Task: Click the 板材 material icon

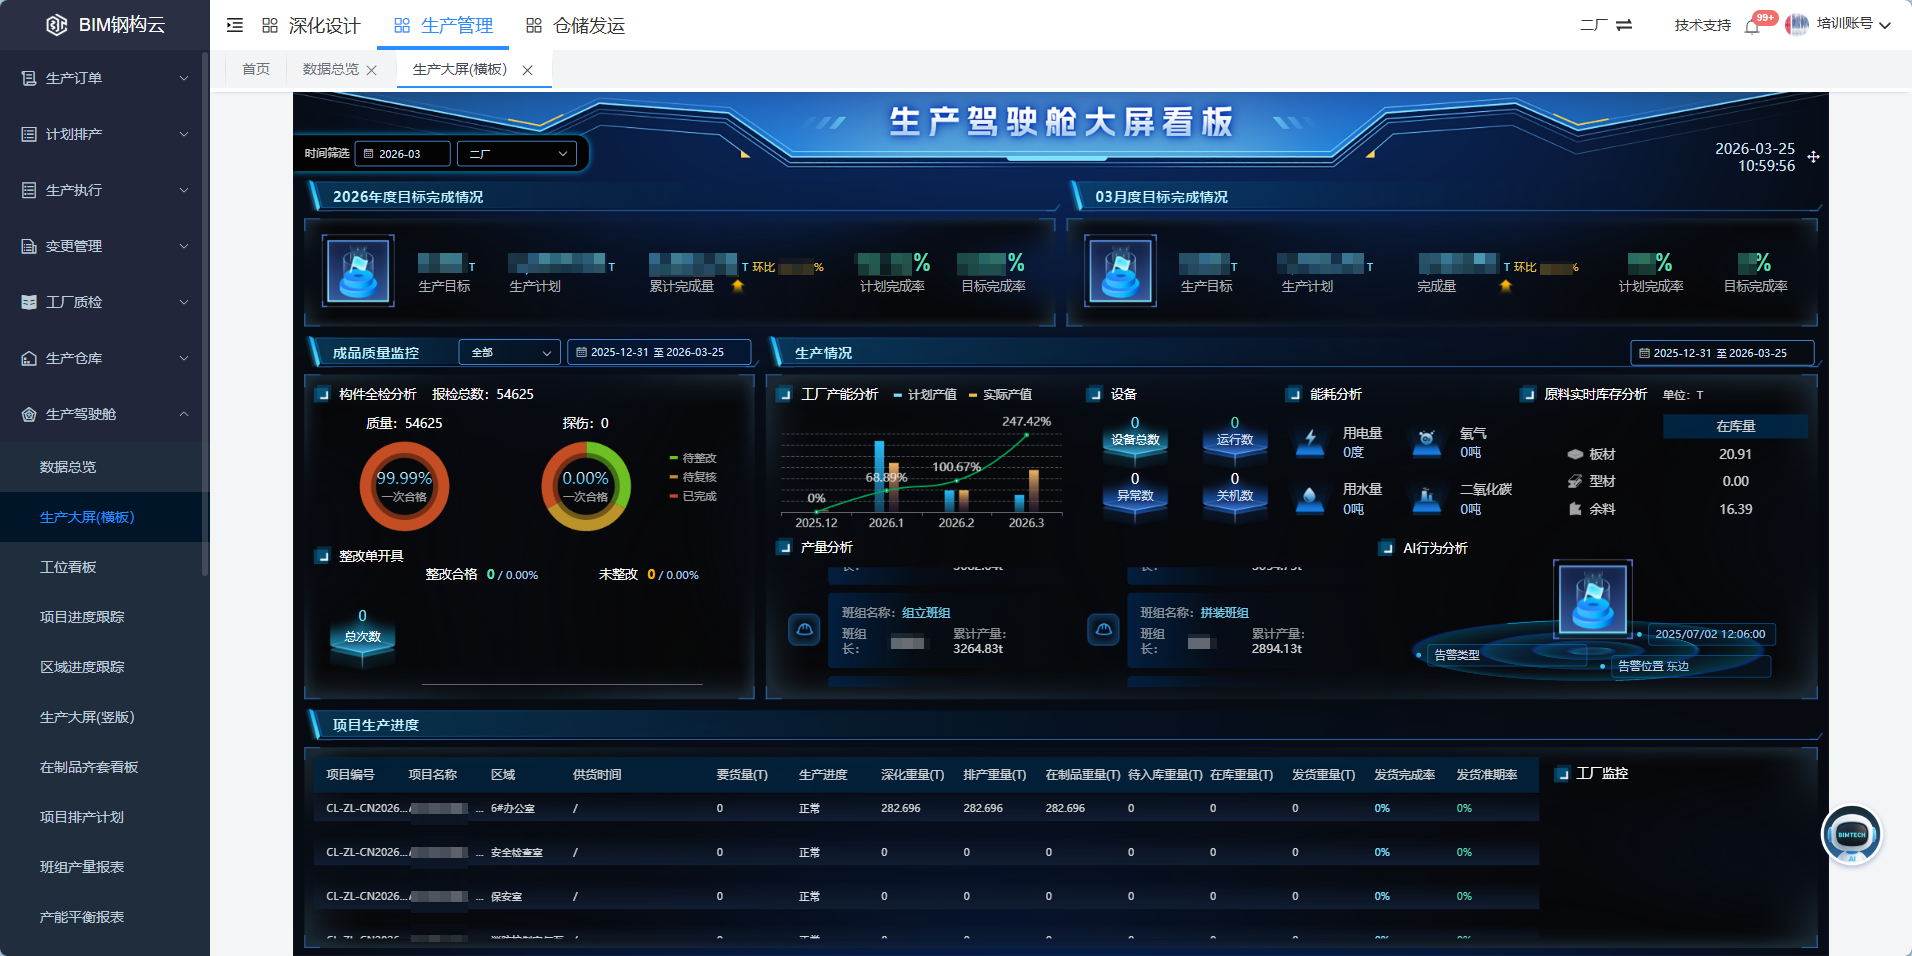Action: [x=1575, y=454]
